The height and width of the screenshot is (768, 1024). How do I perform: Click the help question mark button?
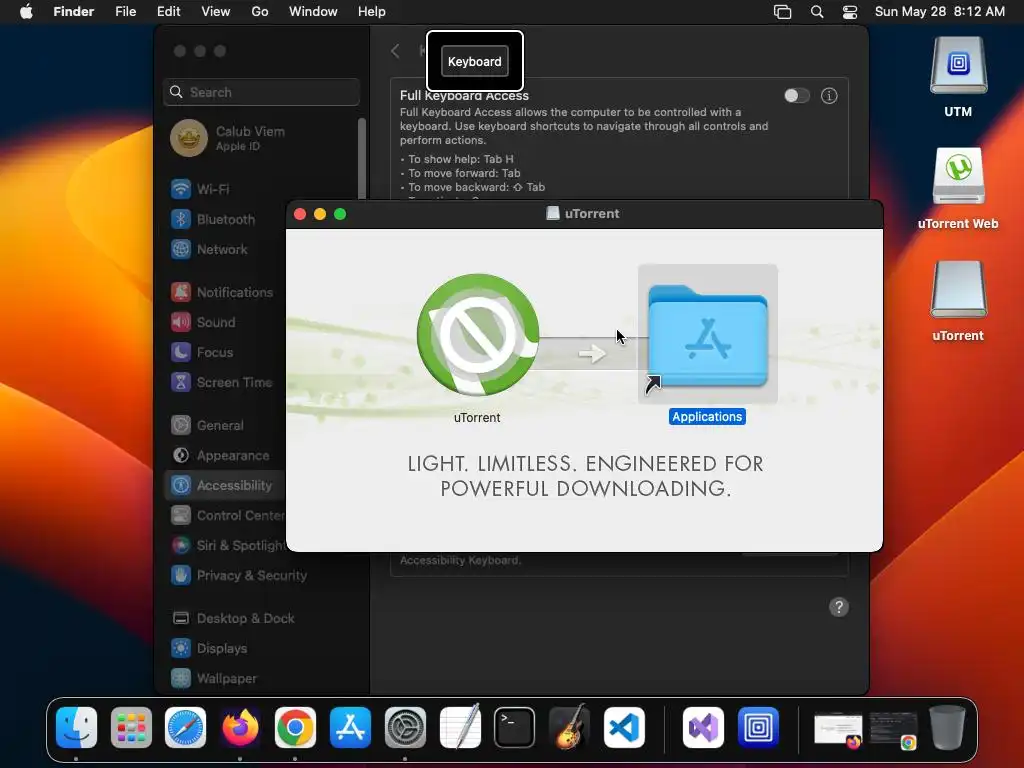coord(839,607)
